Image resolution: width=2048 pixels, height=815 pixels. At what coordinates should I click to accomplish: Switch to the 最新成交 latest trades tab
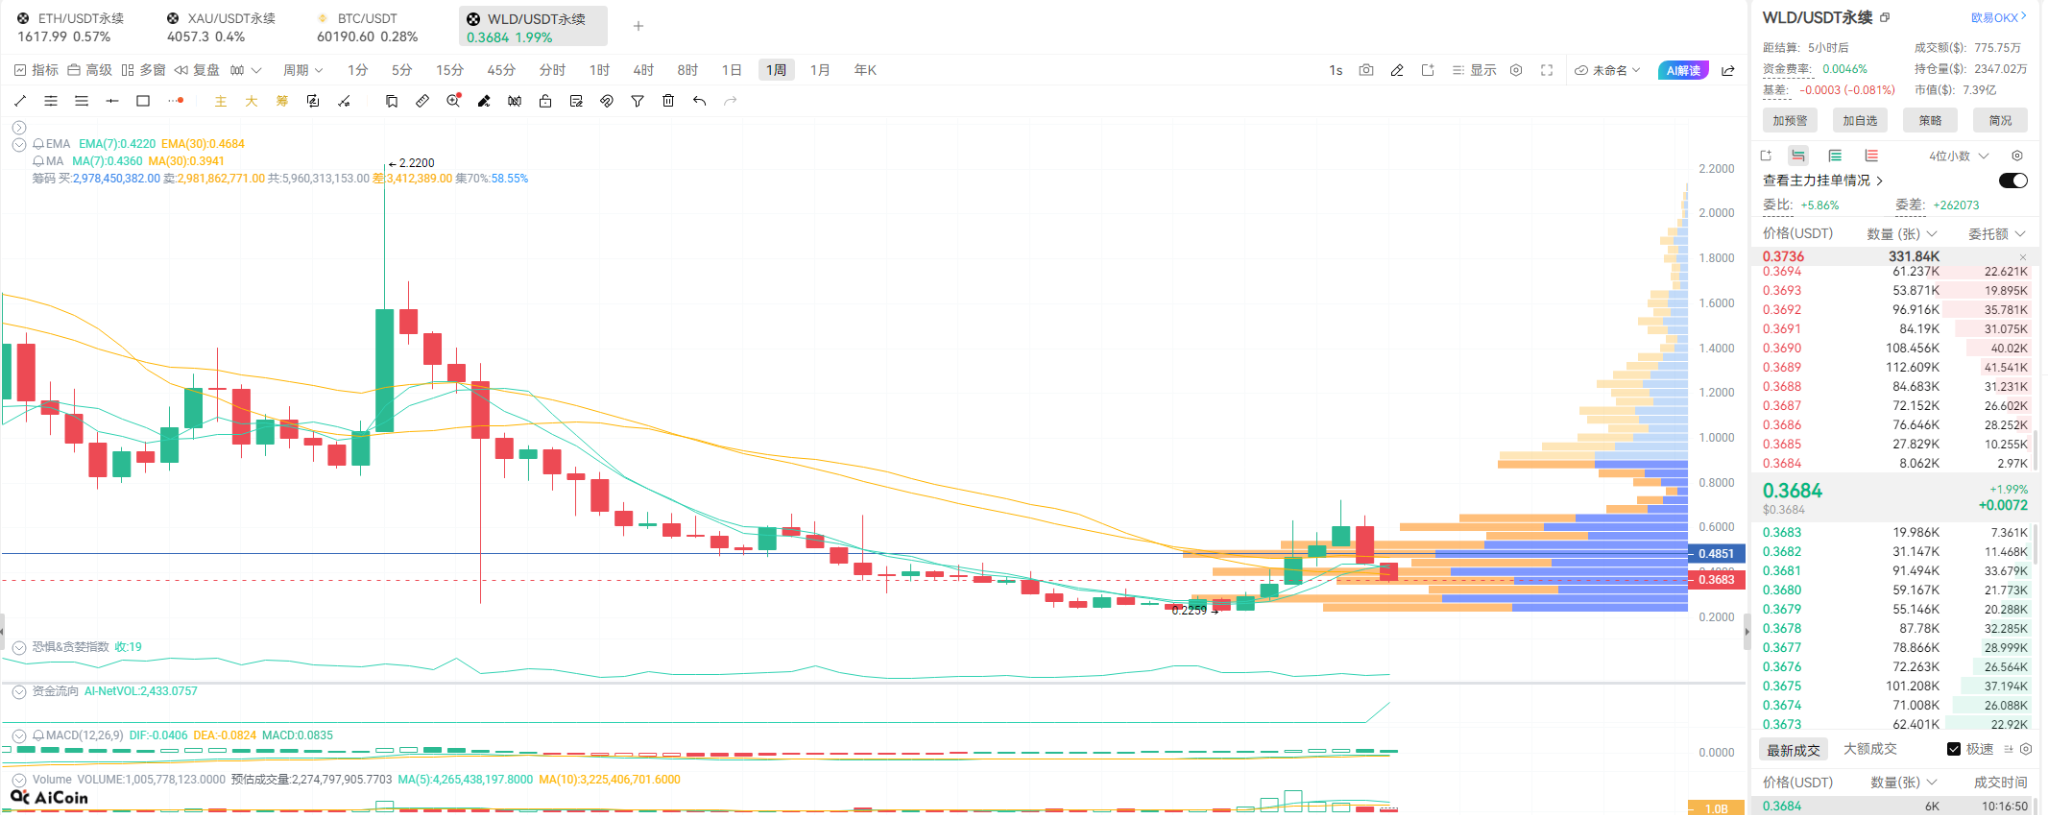[x=1794, y=750]
